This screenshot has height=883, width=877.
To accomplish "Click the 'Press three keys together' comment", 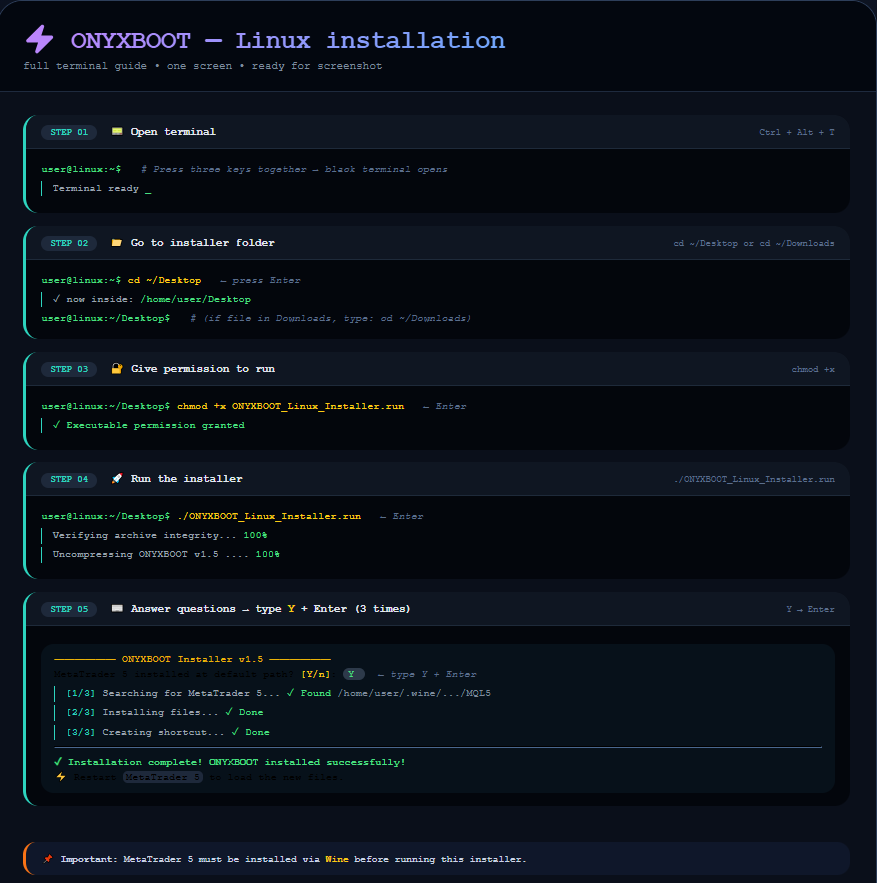I will tap(294, 170).
